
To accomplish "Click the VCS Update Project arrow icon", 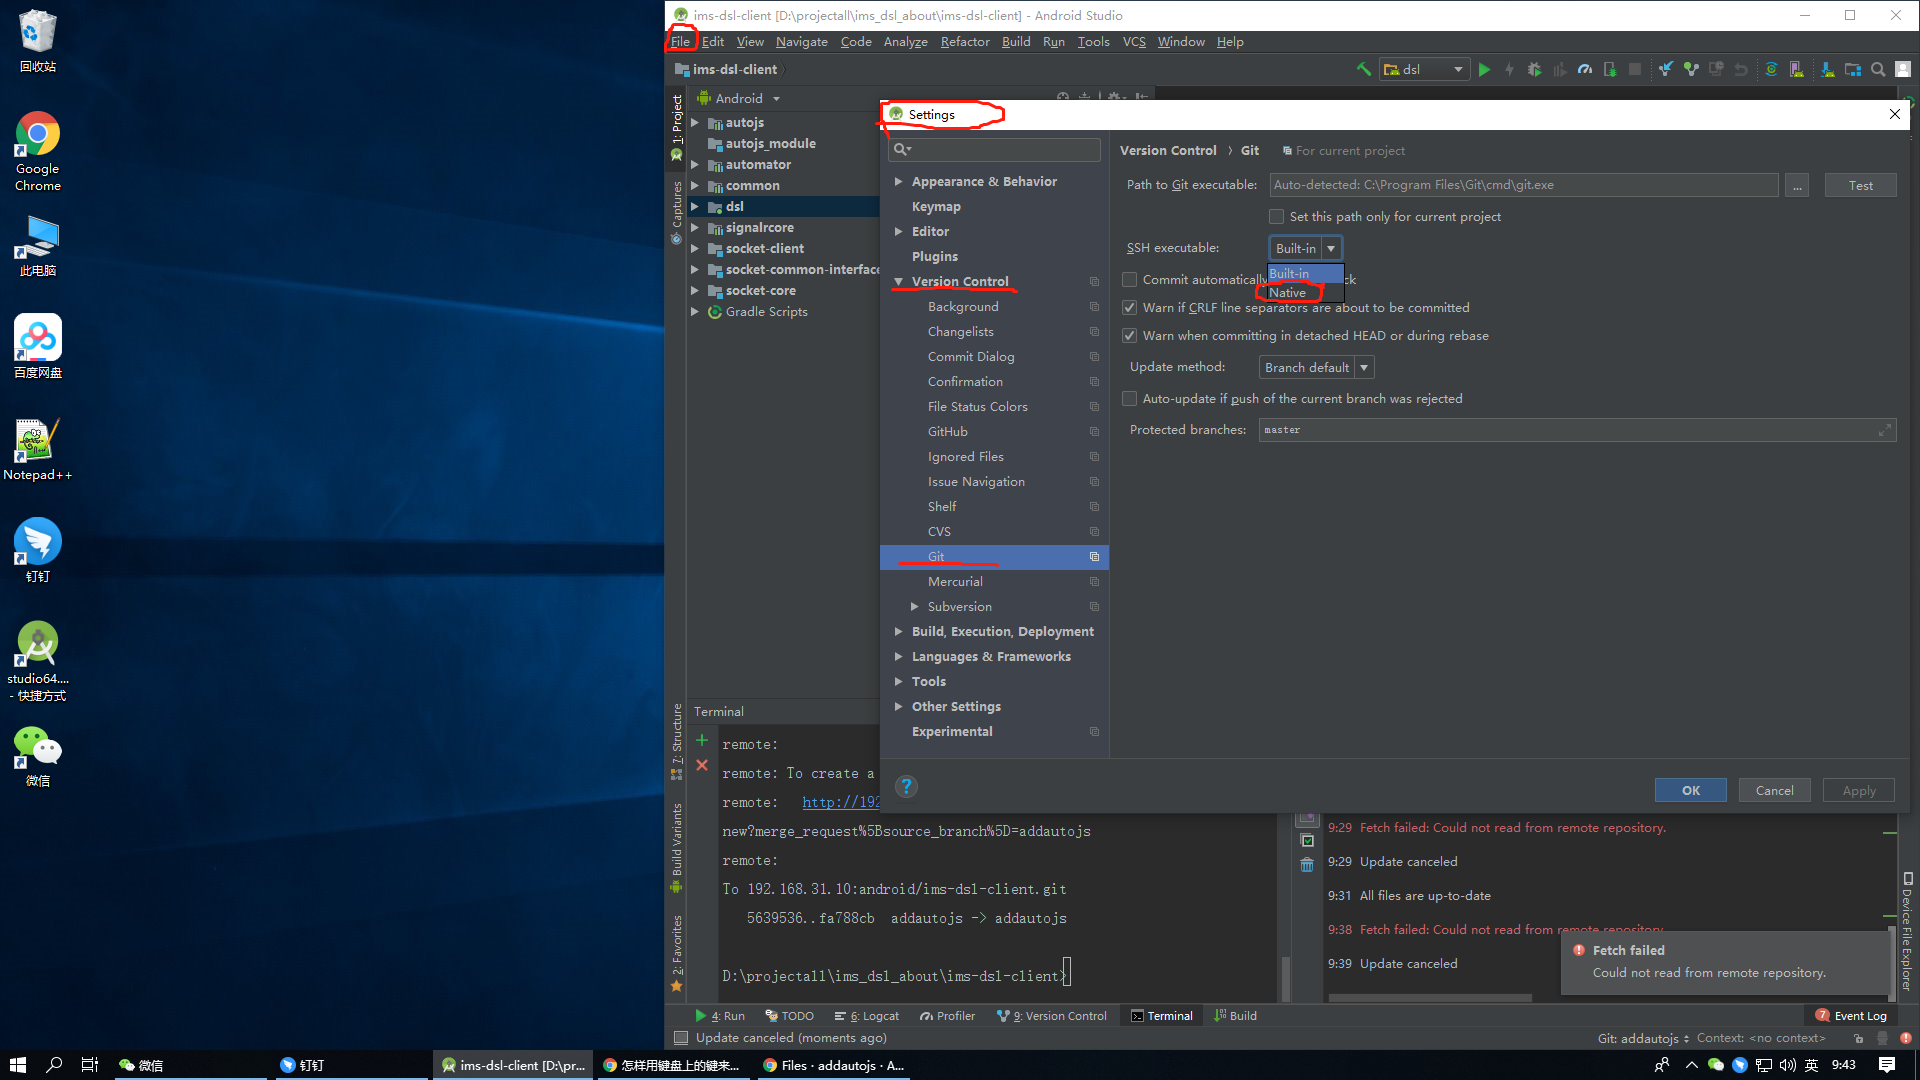I will tap(1666, 70).
